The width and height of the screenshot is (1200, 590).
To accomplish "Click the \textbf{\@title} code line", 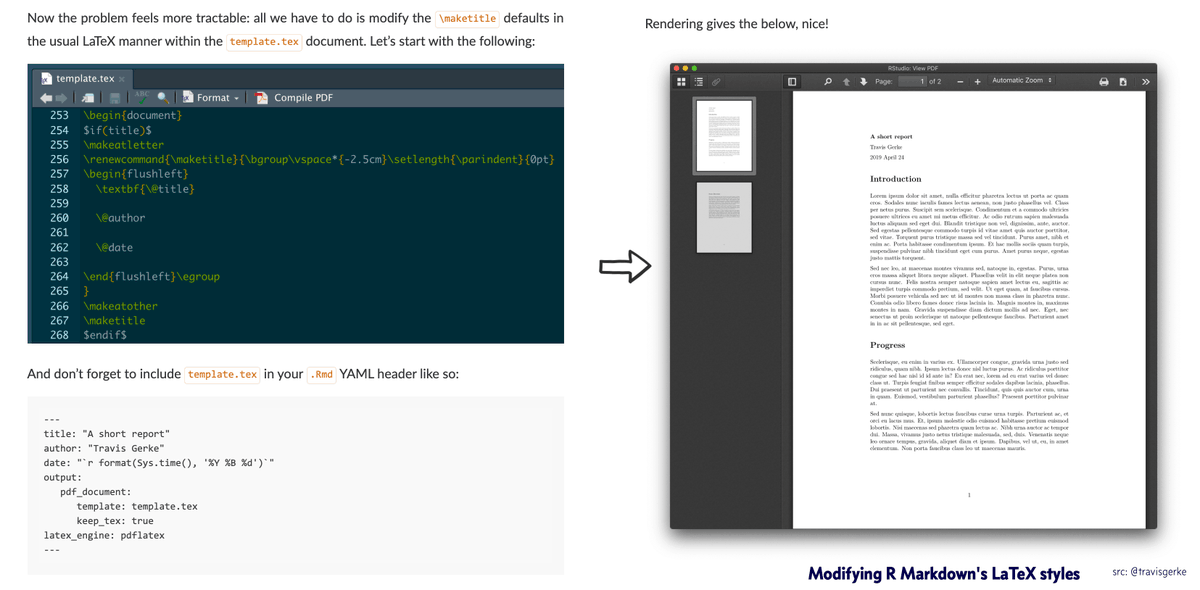I will (x=145, y=188).
